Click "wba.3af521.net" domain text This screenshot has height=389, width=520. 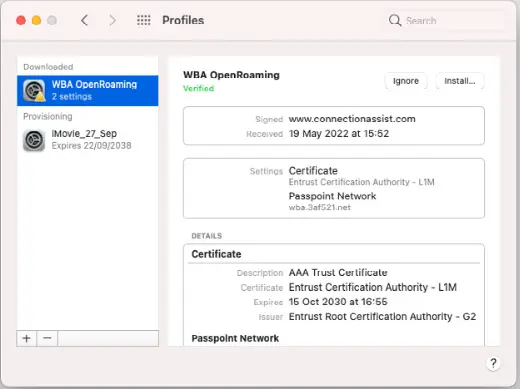pyautogui.click(x=320, y=207)
